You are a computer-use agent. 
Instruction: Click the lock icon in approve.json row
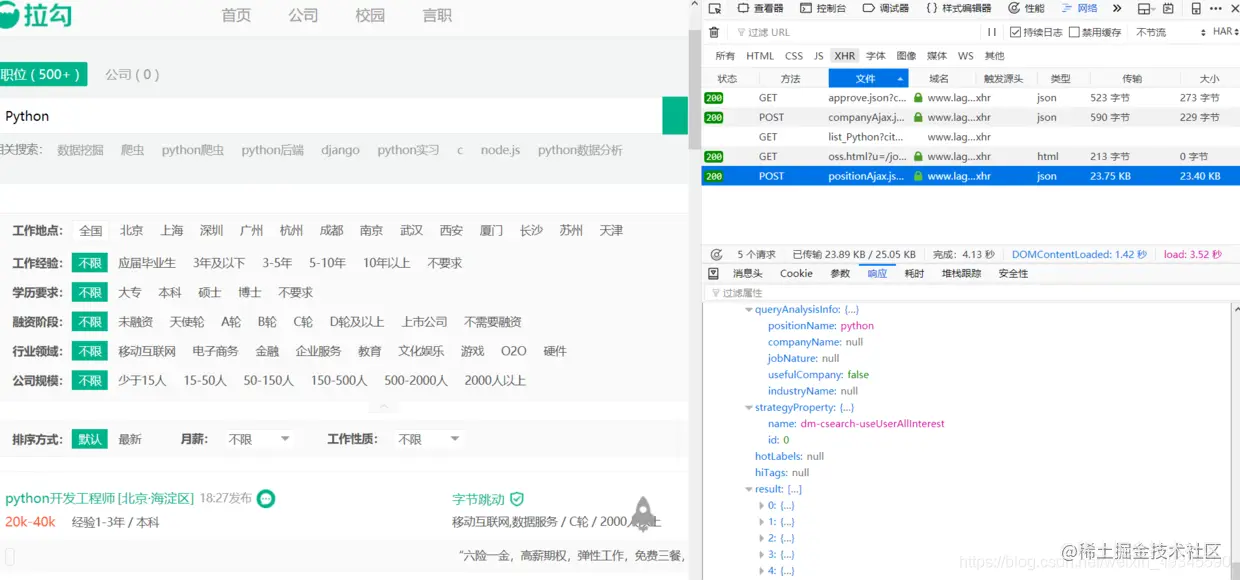tap(918, 98)
